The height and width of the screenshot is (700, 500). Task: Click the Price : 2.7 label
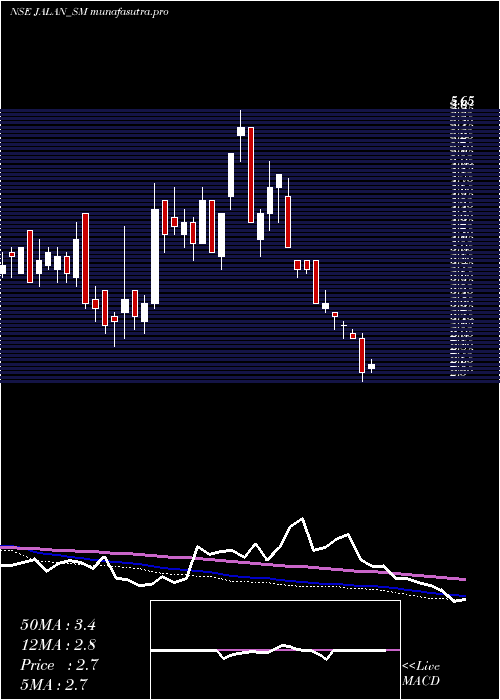[59, 665]
